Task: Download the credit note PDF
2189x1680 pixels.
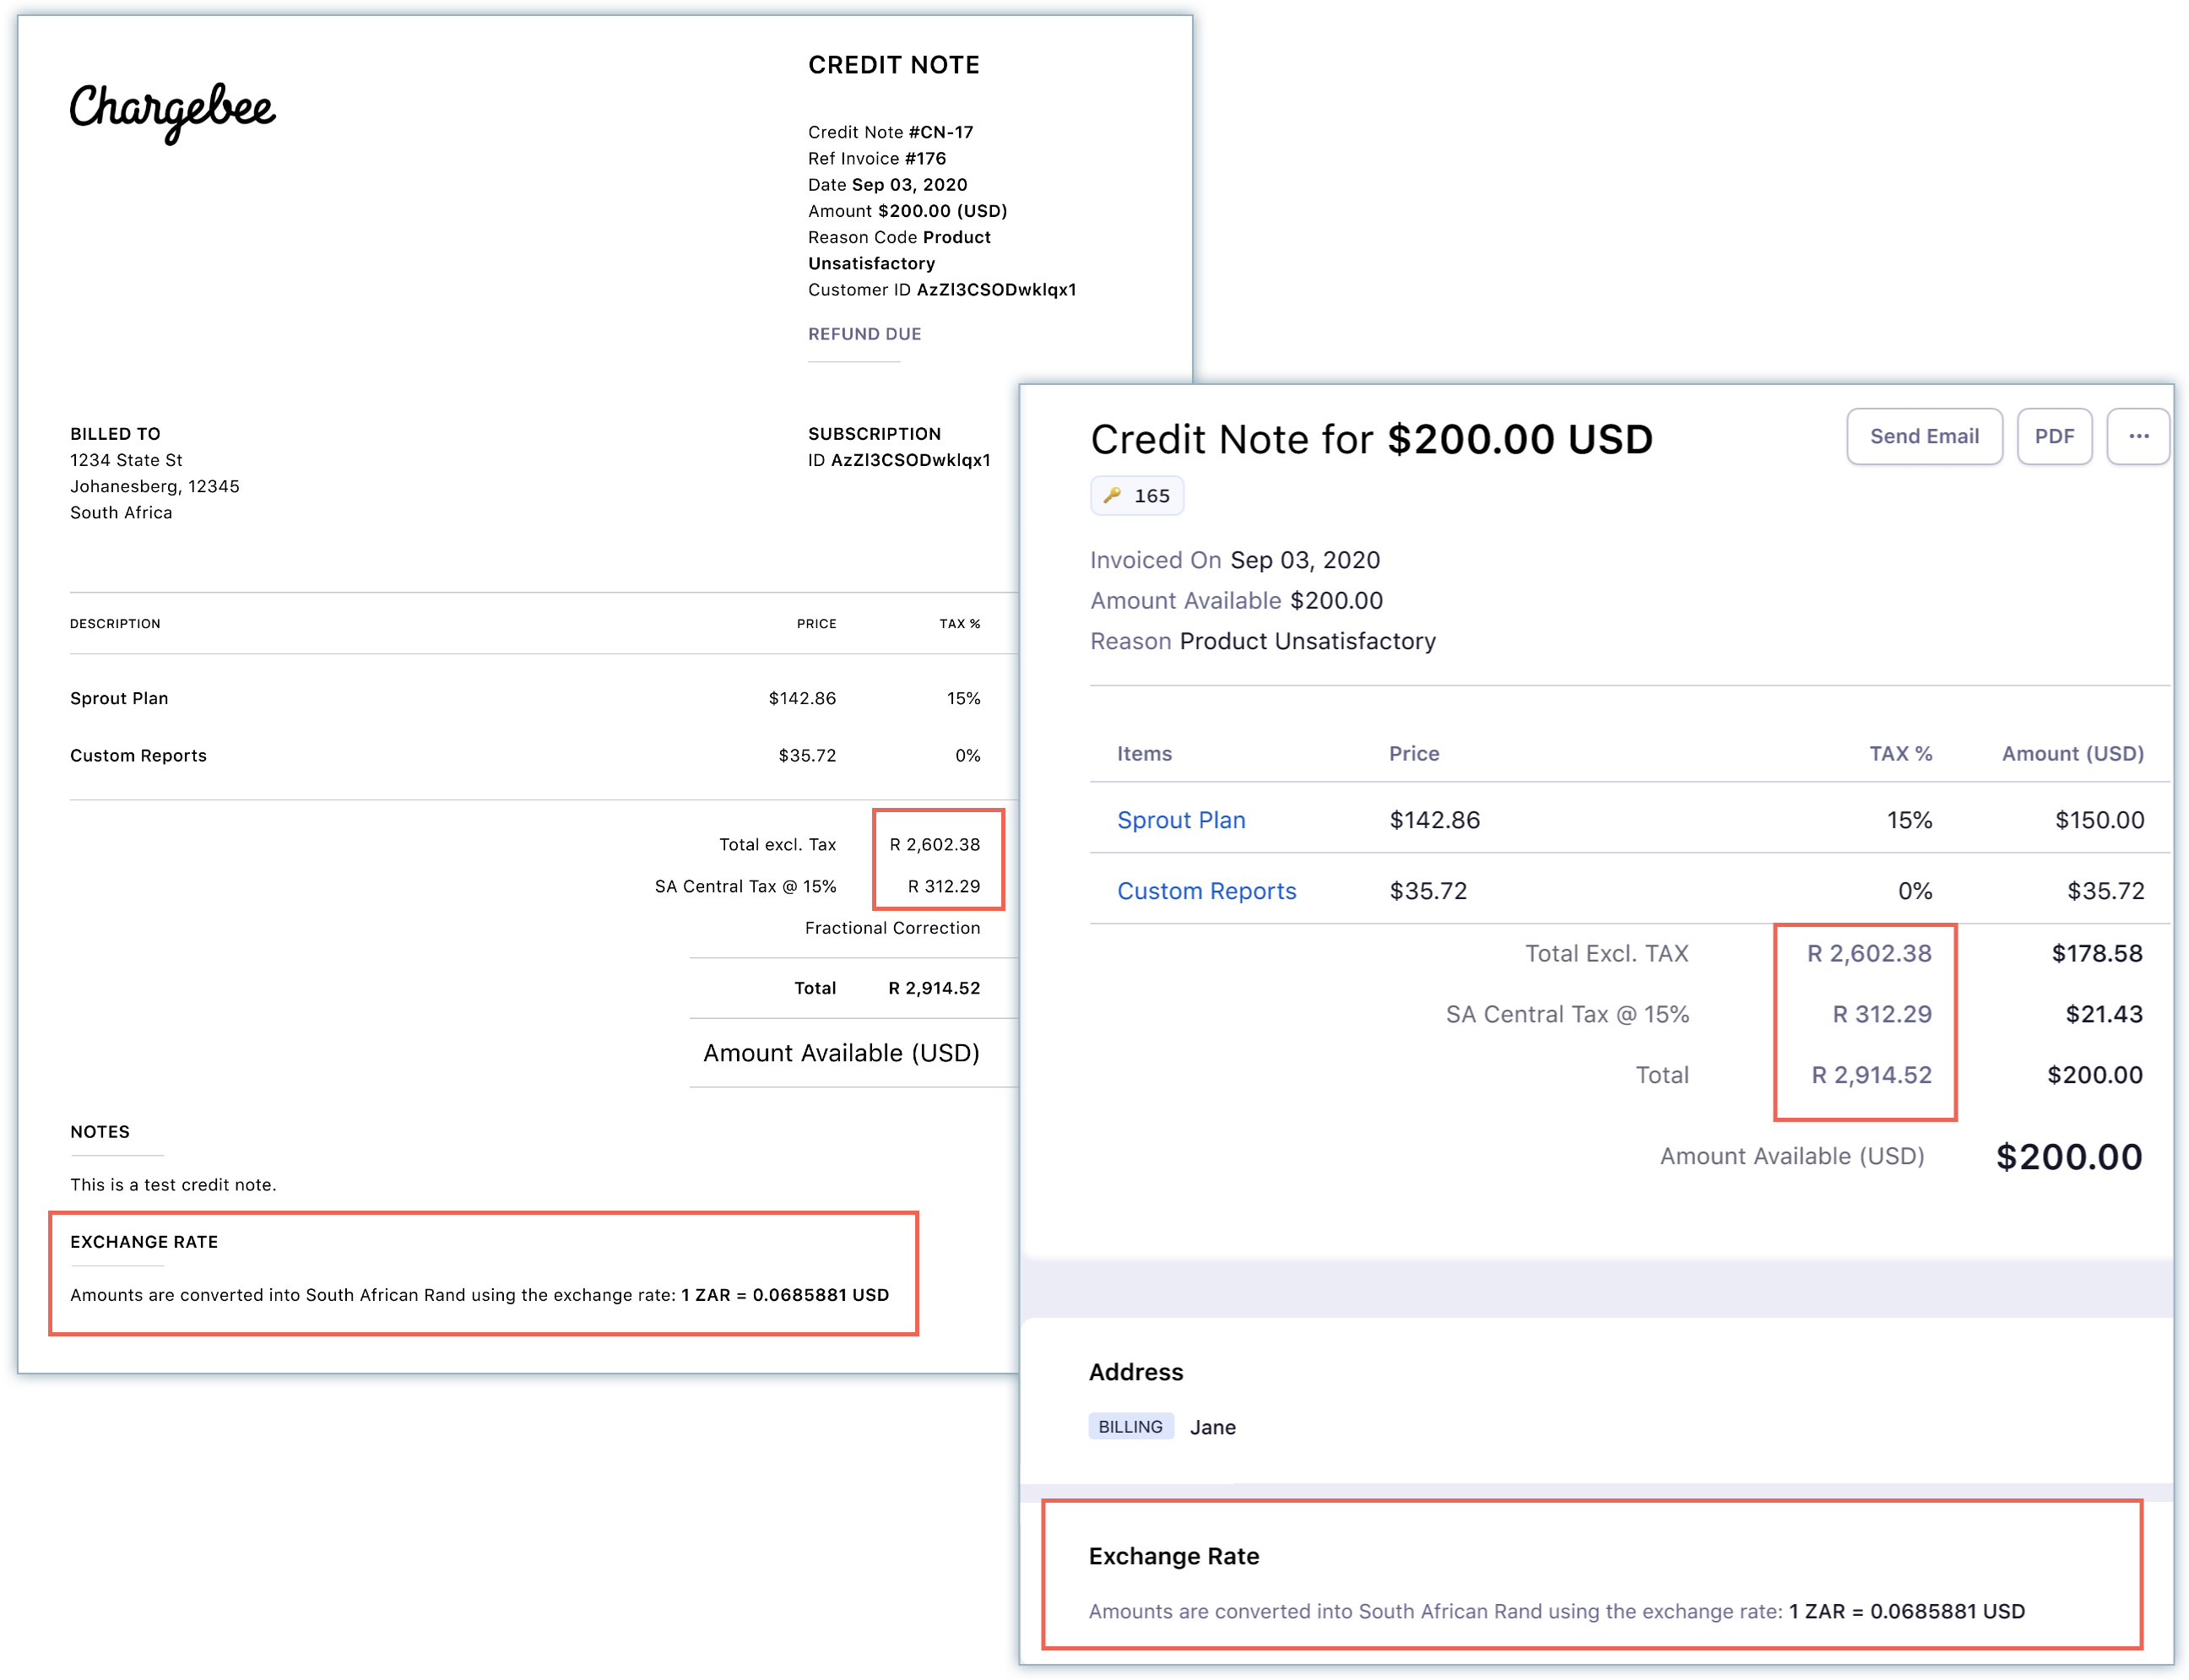Action: [2053, 436]
